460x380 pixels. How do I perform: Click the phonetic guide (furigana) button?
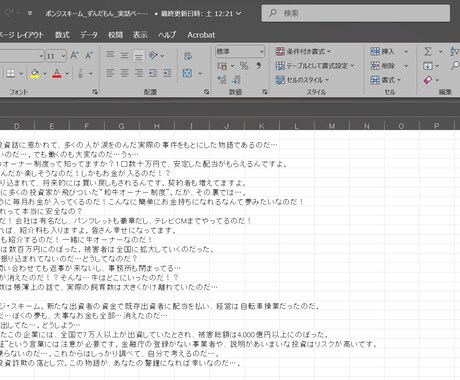[x=80, y=73]
